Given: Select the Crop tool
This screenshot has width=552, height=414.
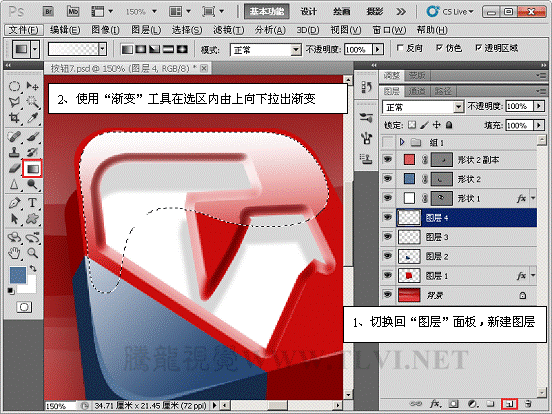Looking at the screenshot, I should pos(14,118).
